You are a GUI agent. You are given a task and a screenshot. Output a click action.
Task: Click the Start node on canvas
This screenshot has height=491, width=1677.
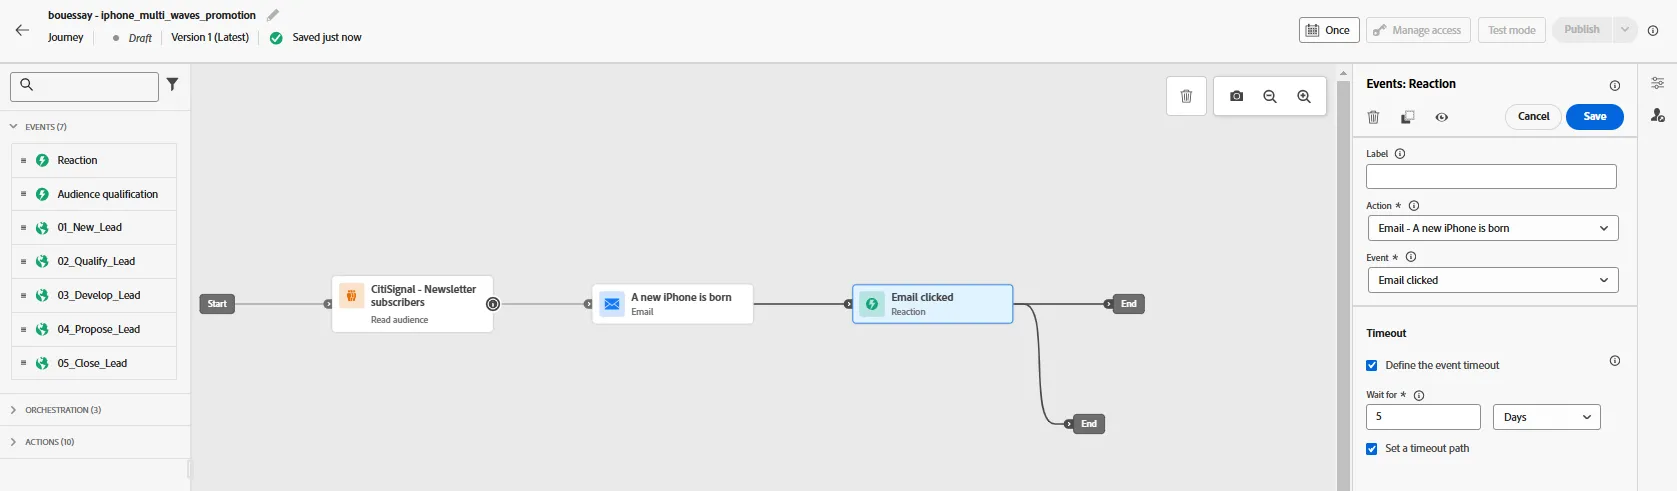pos(217,304)
